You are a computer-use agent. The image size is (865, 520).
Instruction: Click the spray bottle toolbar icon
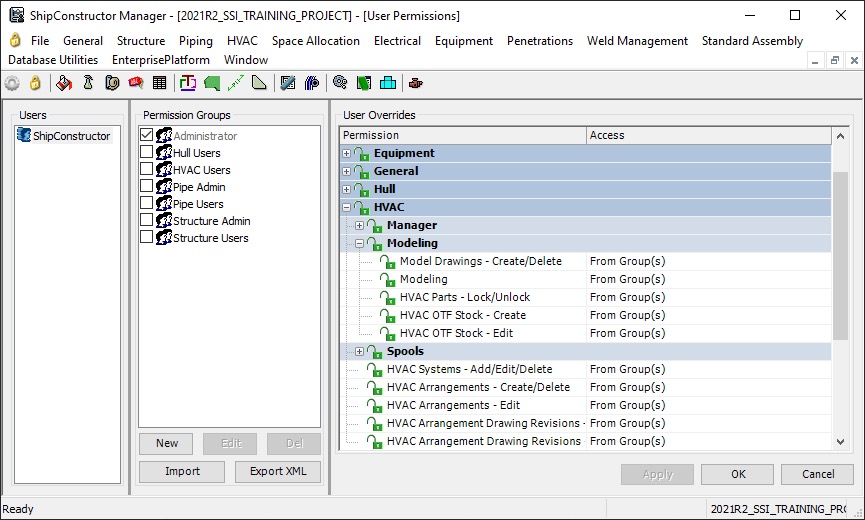88,83
